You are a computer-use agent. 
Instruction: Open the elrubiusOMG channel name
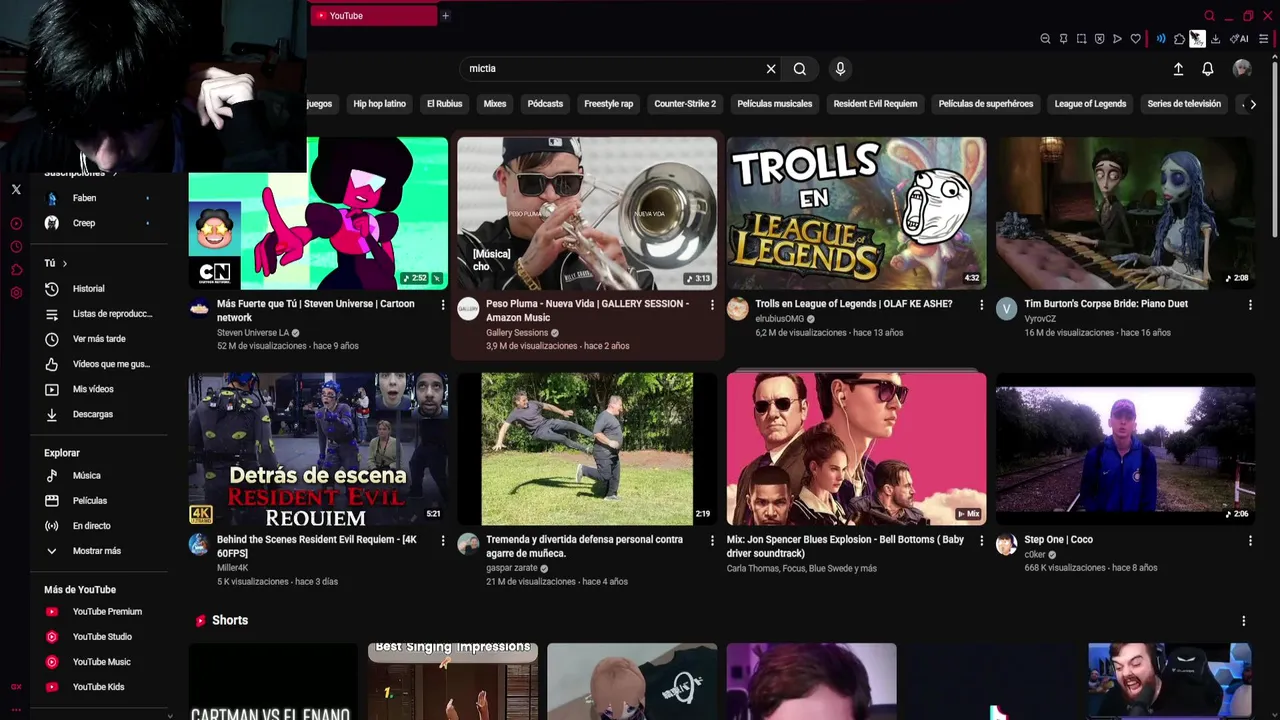780,319
